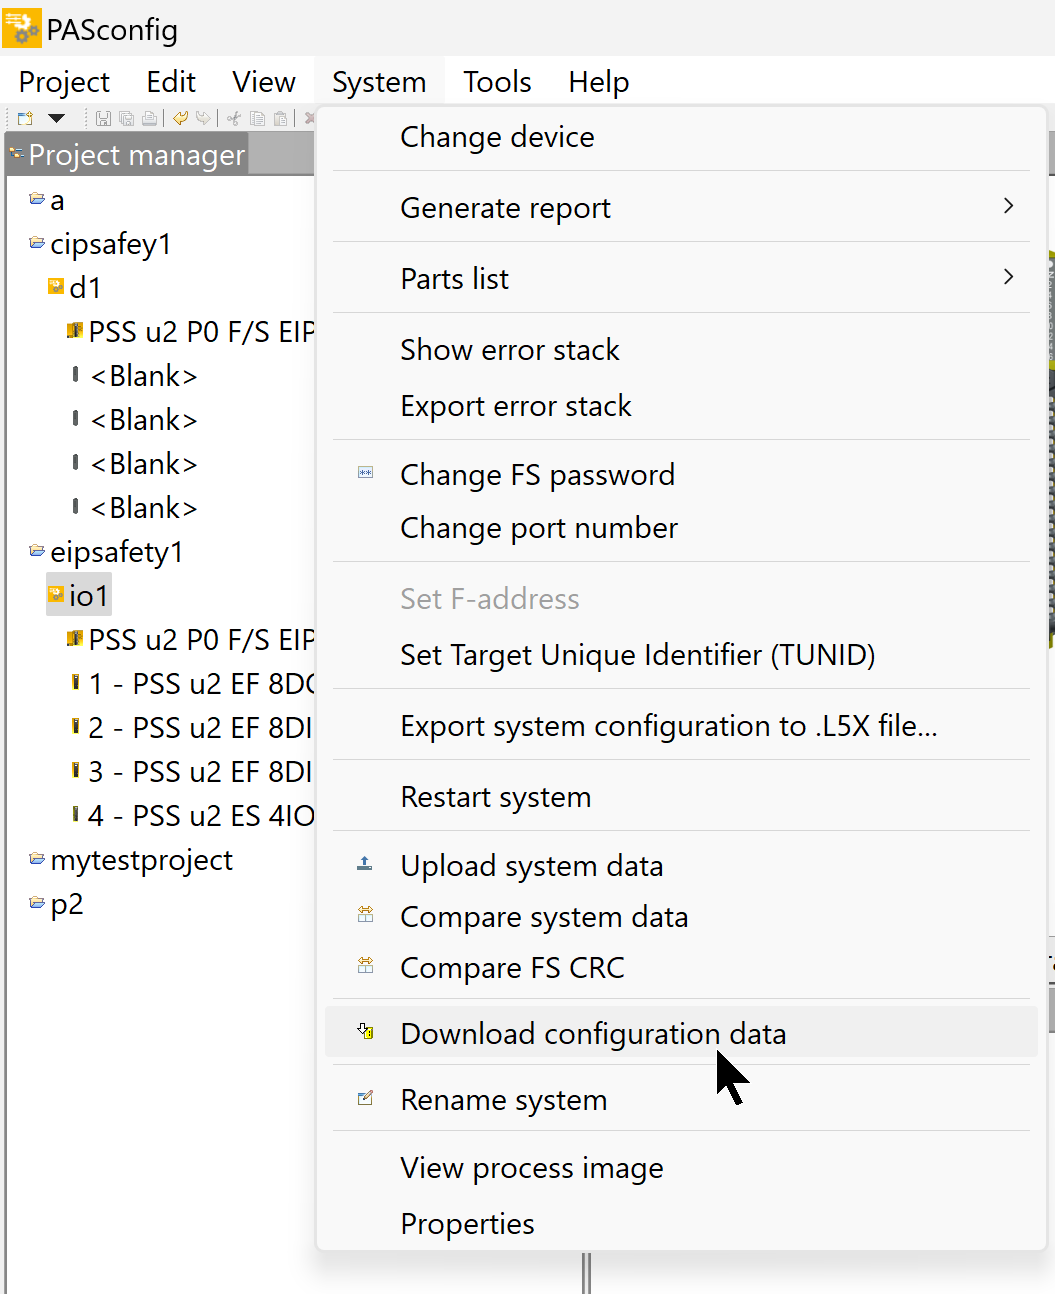Click icon of Compare system data entry

pyautogui.click(x=366, y=914)
